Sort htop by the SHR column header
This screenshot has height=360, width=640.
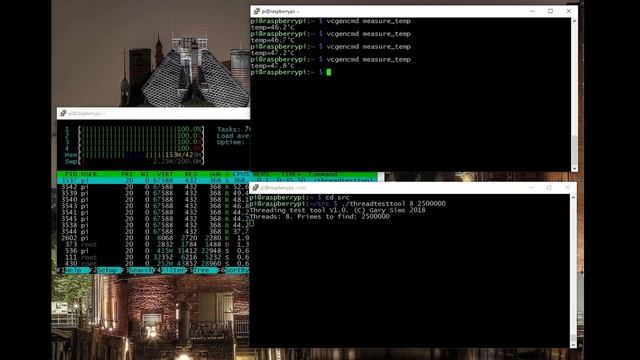(215, 174)
